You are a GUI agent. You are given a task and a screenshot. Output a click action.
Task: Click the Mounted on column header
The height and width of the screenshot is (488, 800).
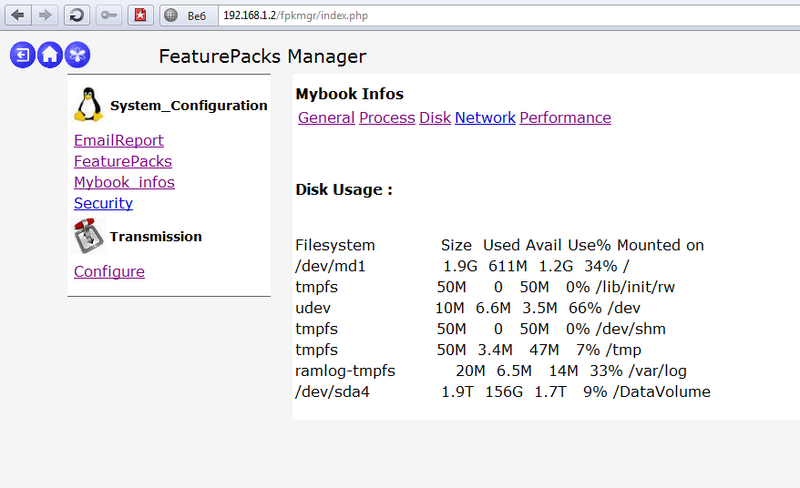coord(661,245)
